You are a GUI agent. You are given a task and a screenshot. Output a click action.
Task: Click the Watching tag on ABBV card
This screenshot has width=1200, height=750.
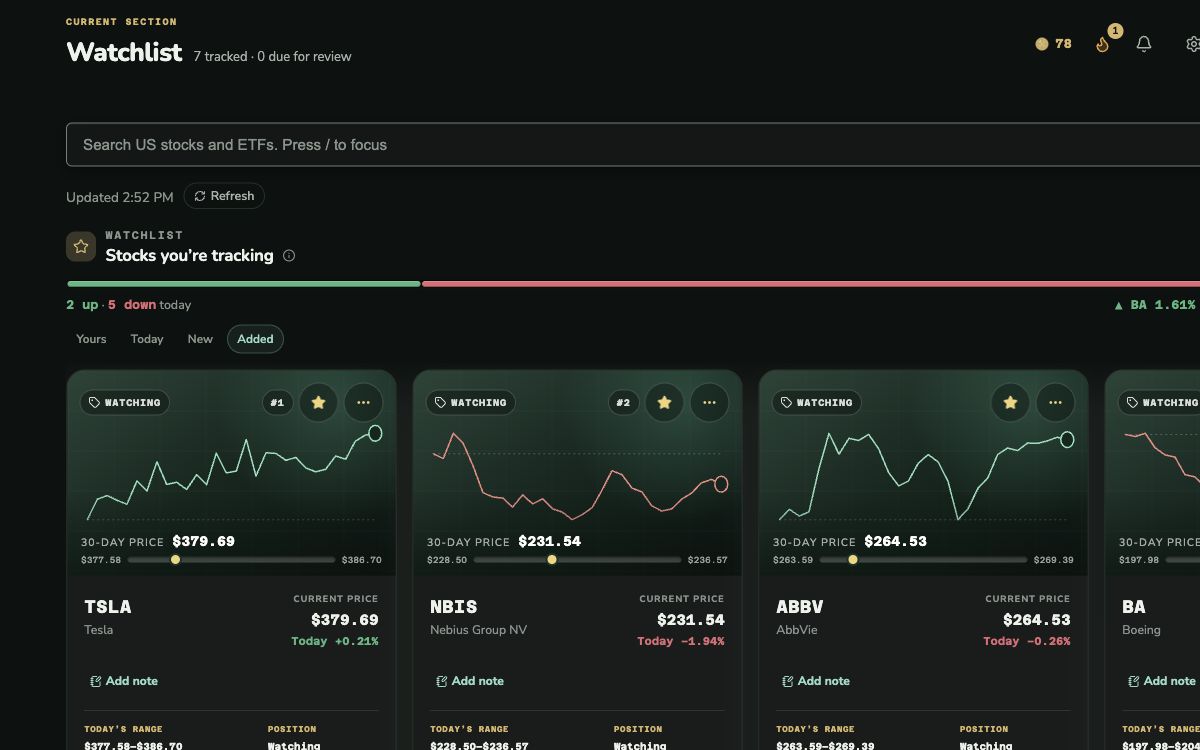[817, 402]
